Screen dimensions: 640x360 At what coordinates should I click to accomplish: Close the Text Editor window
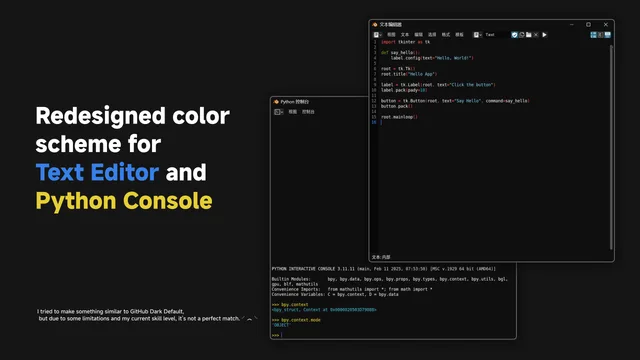coord(606,24)
